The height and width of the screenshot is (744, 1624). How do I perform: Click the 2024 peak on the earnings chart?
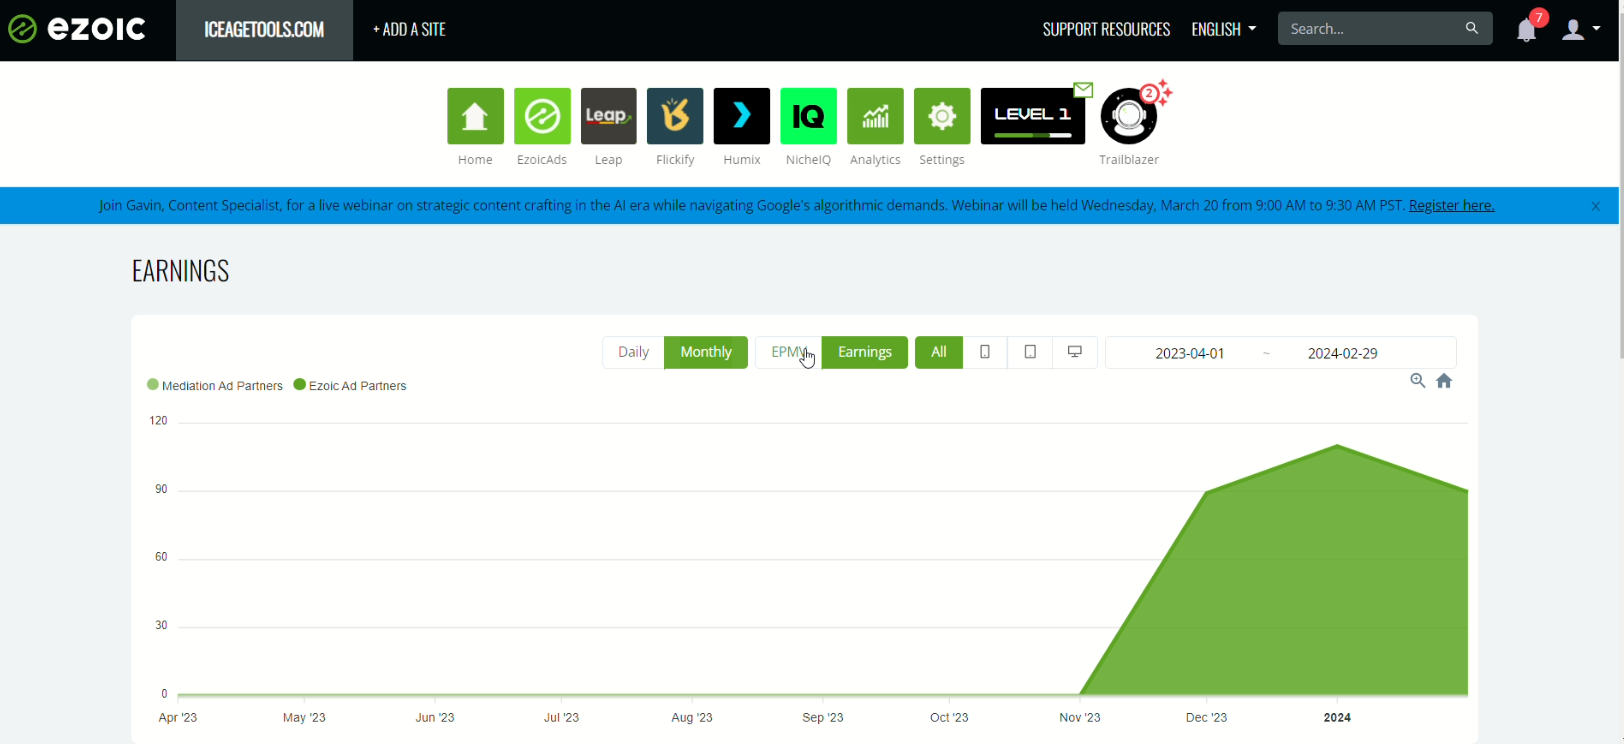coord(1337,446)
